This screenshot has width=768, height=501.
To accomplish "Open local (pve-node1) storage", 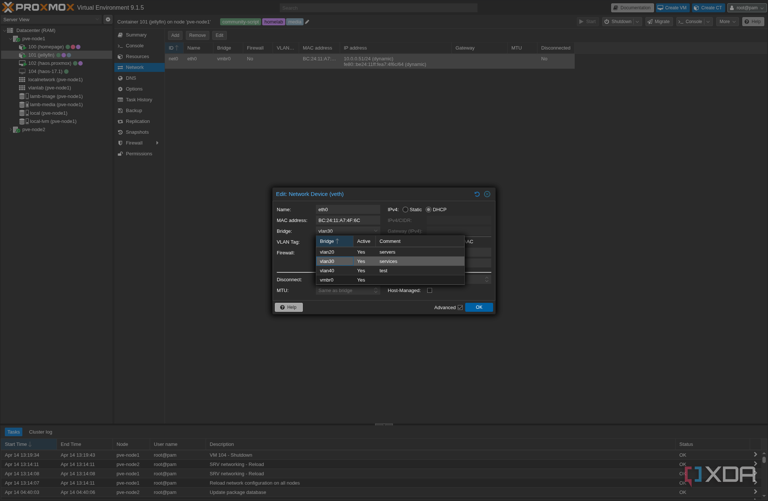I will [48, 113].
